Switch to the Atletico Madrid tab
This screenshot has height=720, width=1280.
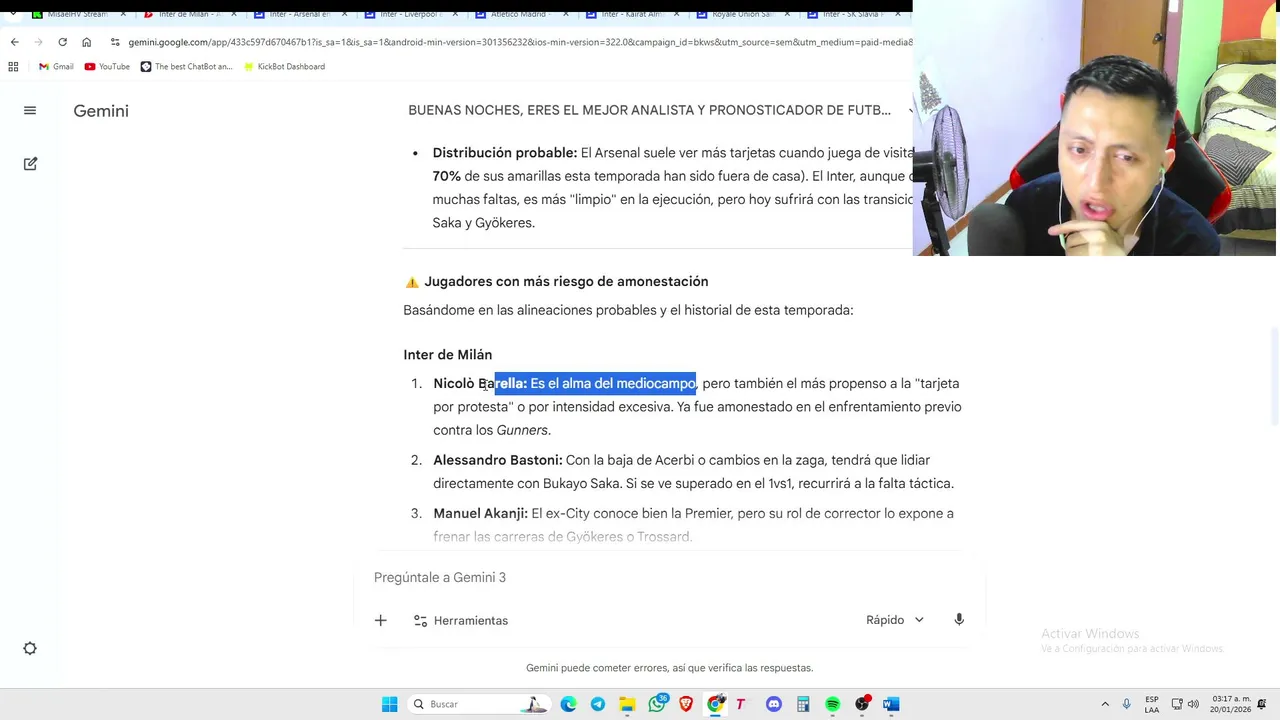(x=521, y=14)
